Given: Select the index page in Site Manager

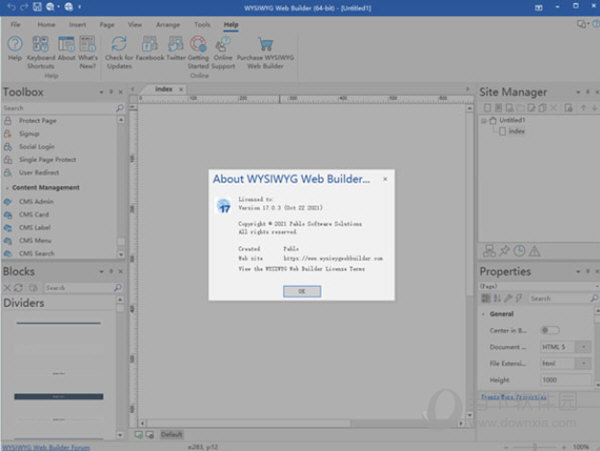Looking at the screenshot, I should [x=516, y=131].
